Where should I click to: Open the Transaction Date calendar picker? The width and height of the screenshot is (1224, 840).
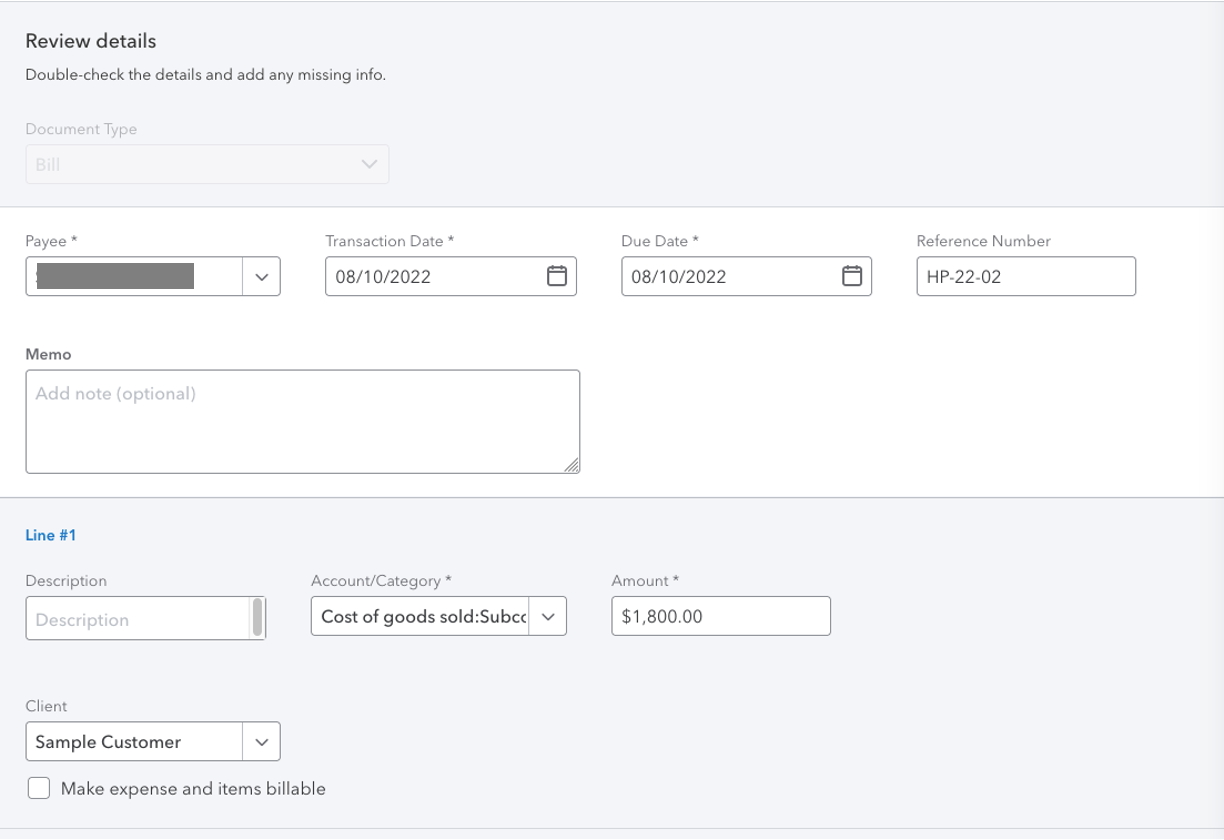click(556, 276)
